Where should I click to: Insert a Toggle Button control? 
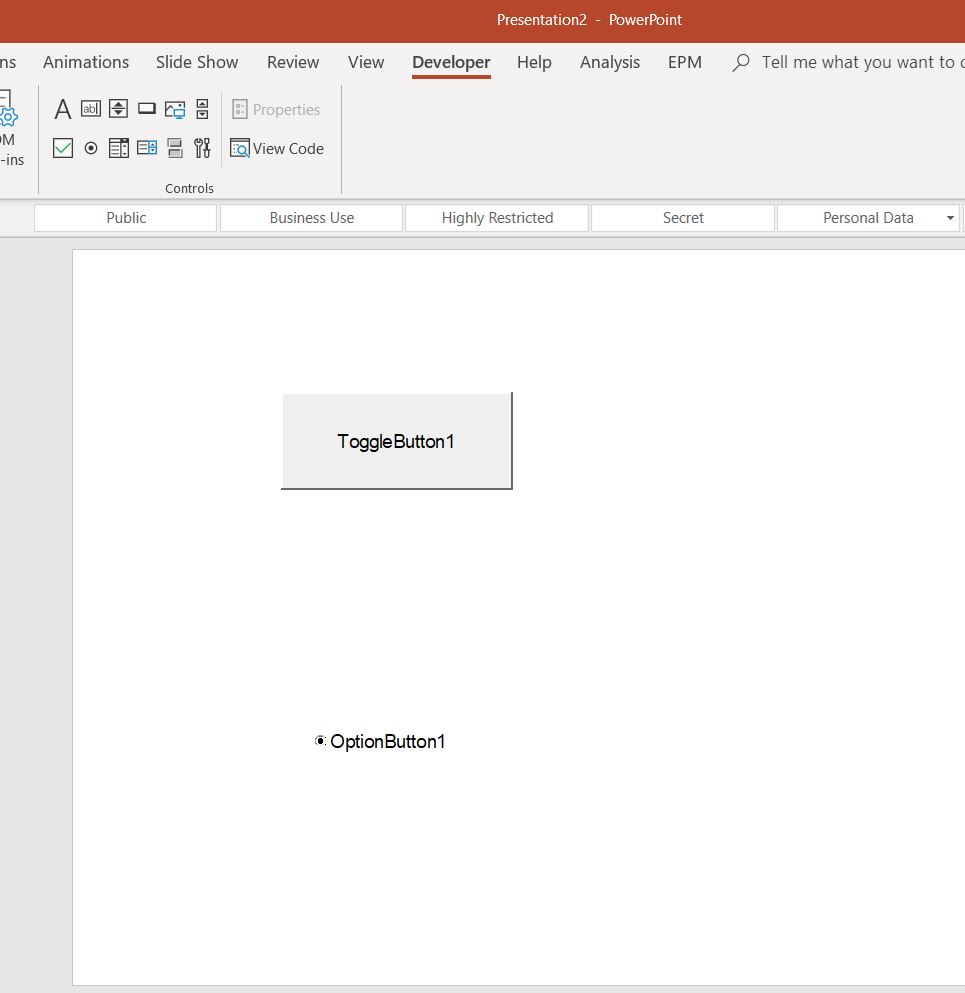tap(175, 148)
